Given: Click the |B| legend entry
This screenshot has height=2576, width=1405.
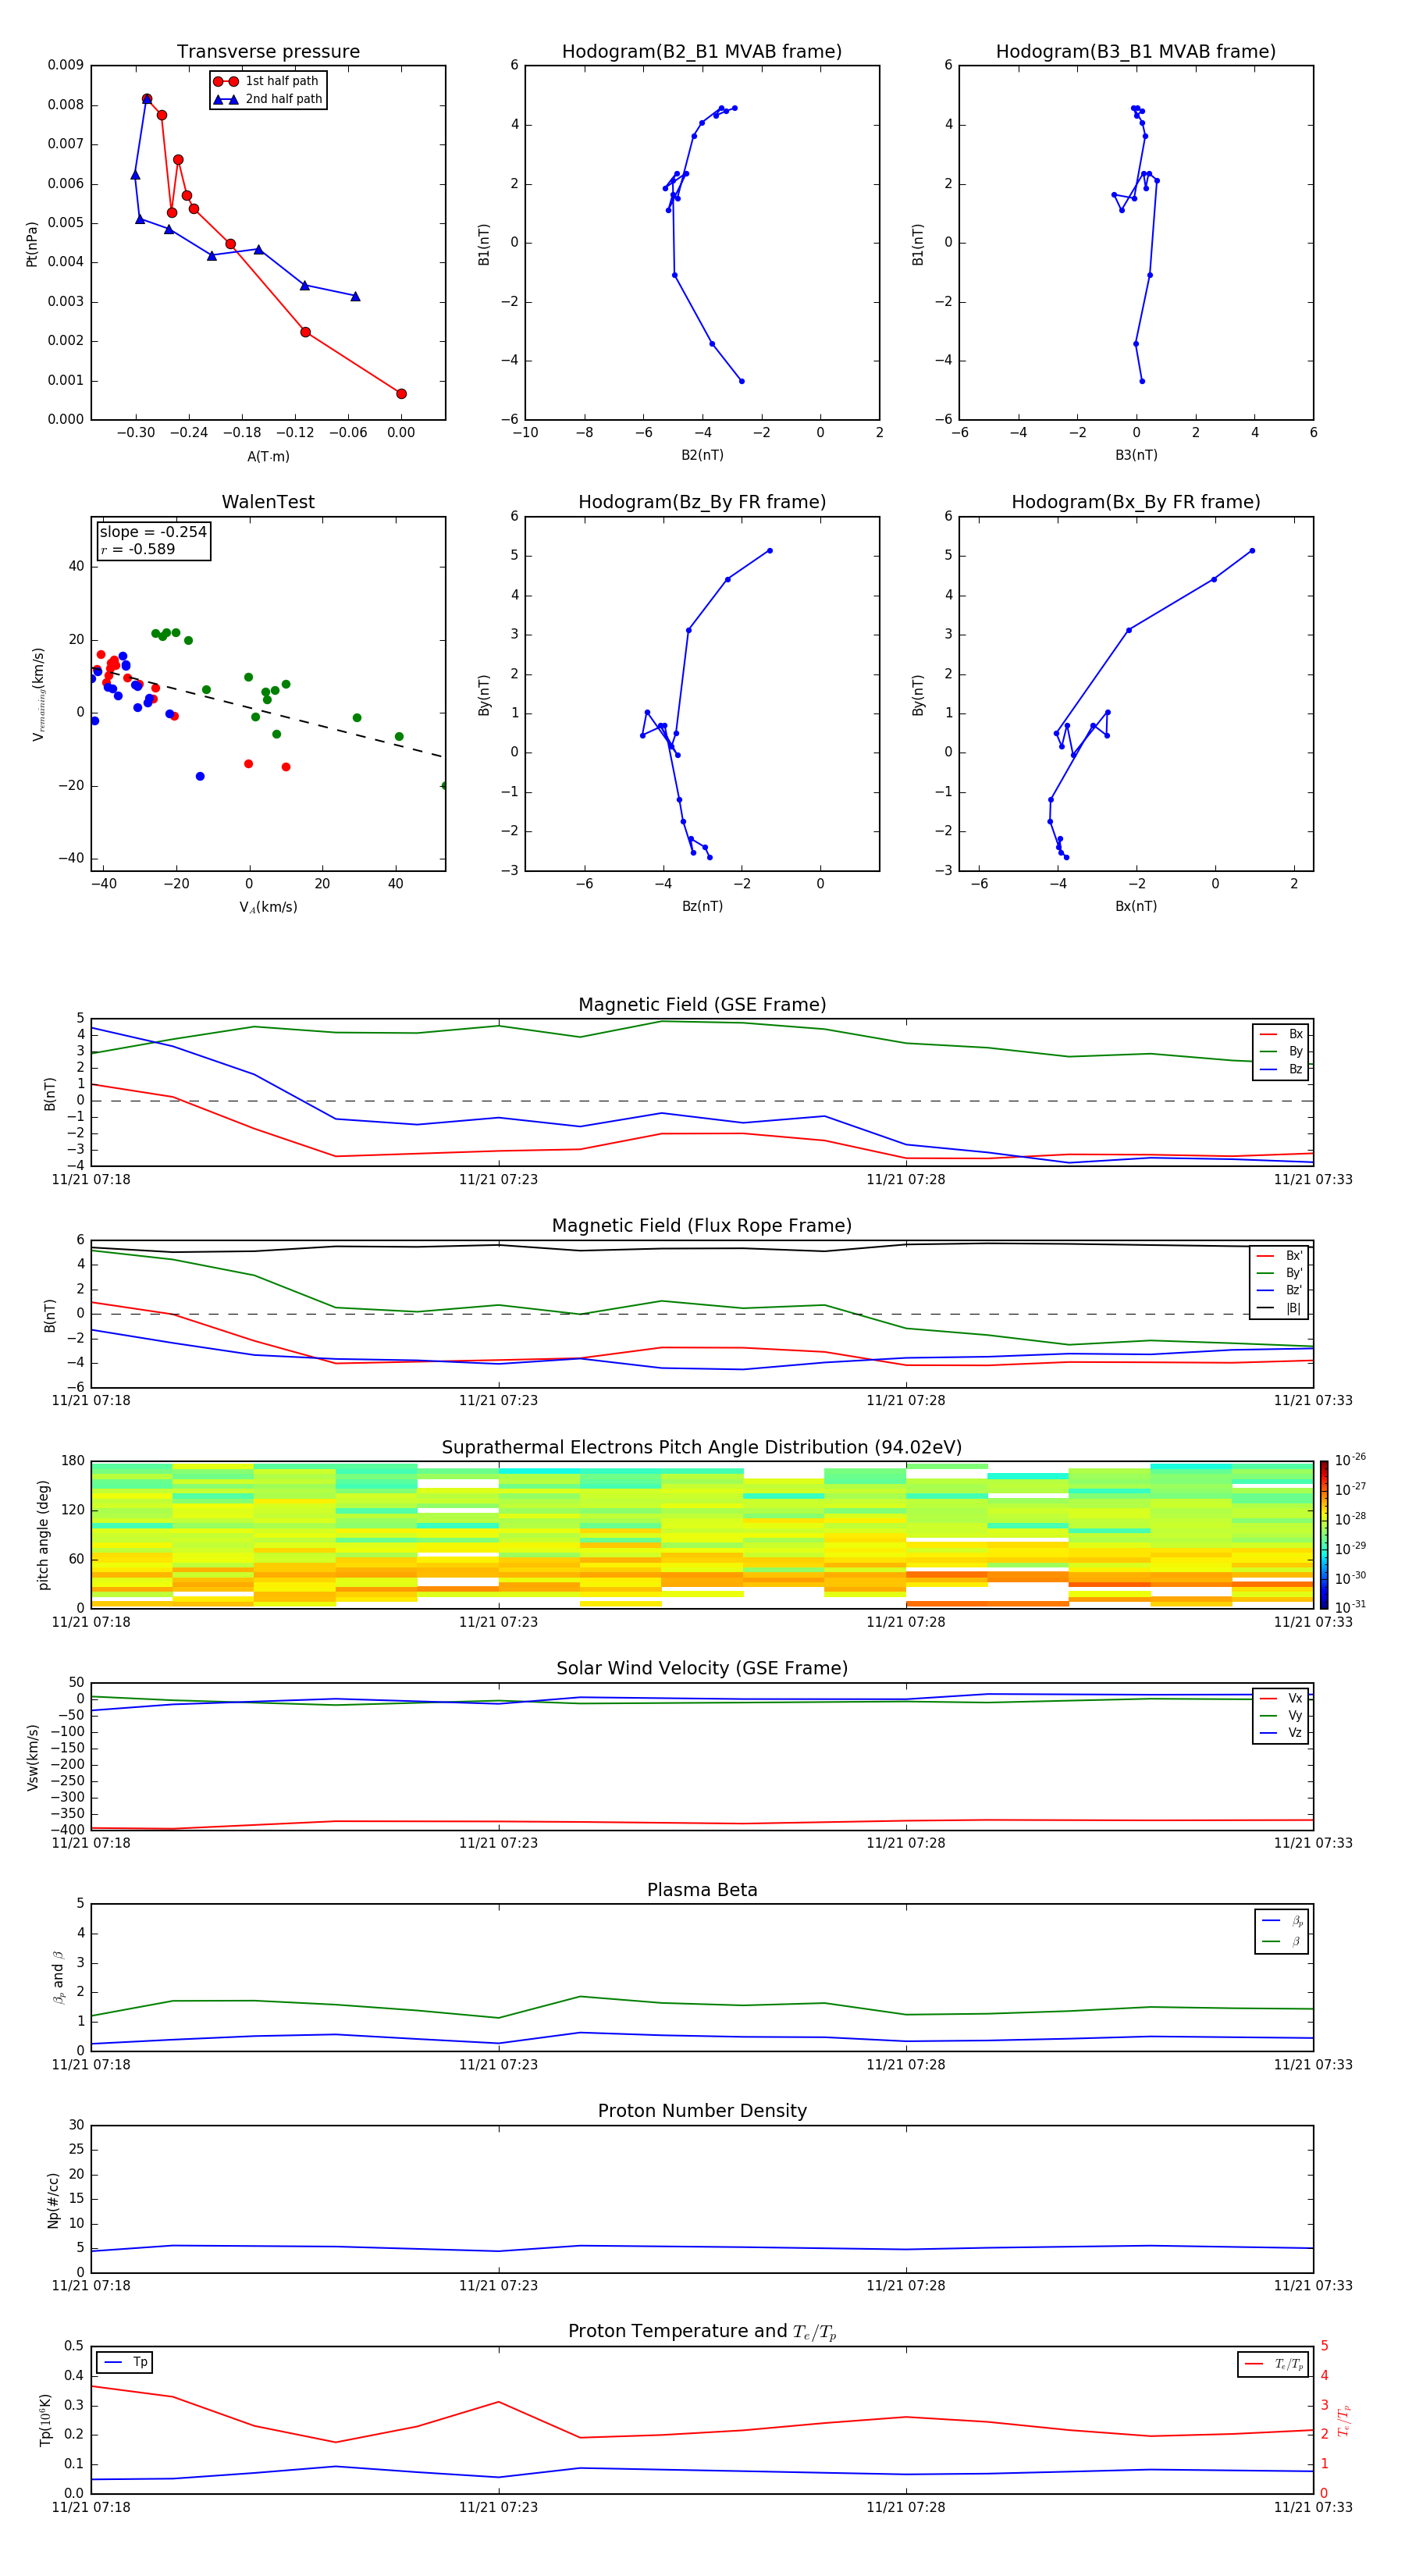Looking at the screenshot, I should [x=1280, y=1308].
